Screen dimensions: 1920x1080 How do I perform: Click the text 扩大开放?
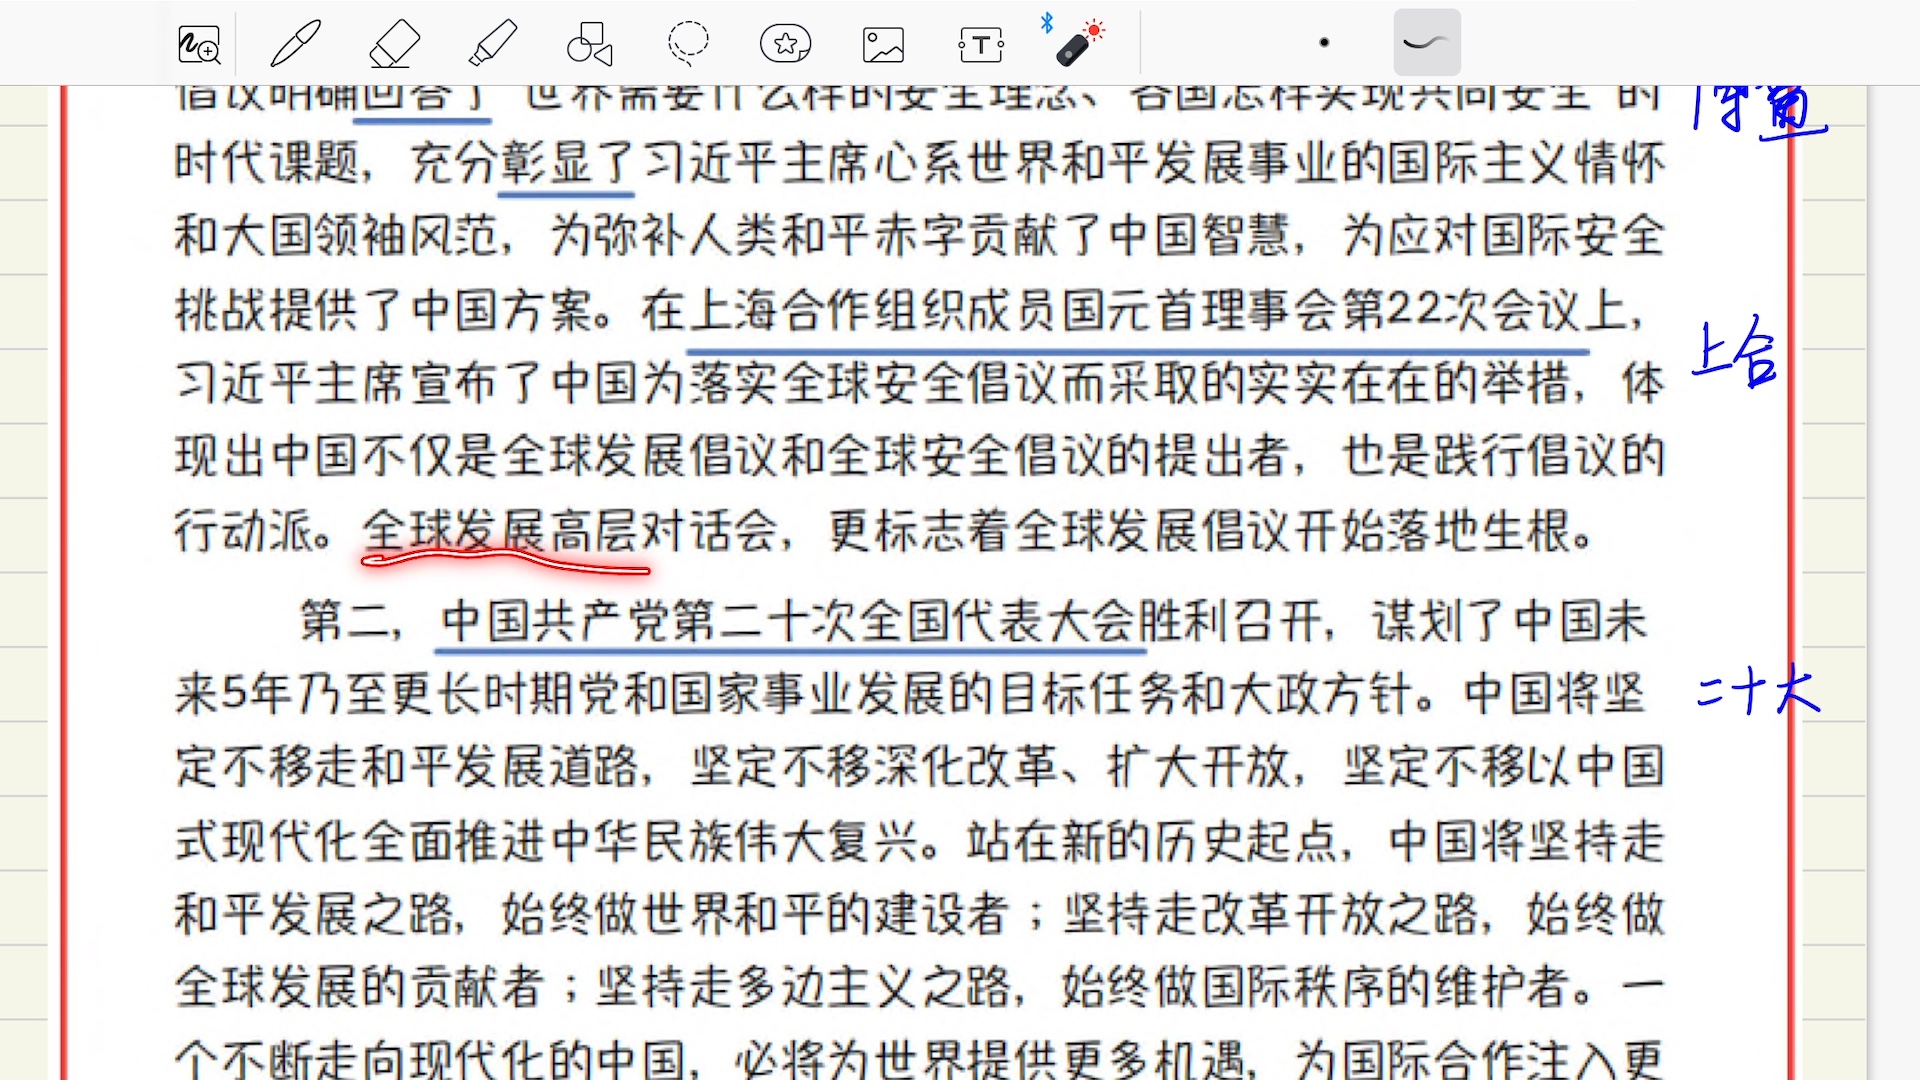click(x=1199, y=767)
